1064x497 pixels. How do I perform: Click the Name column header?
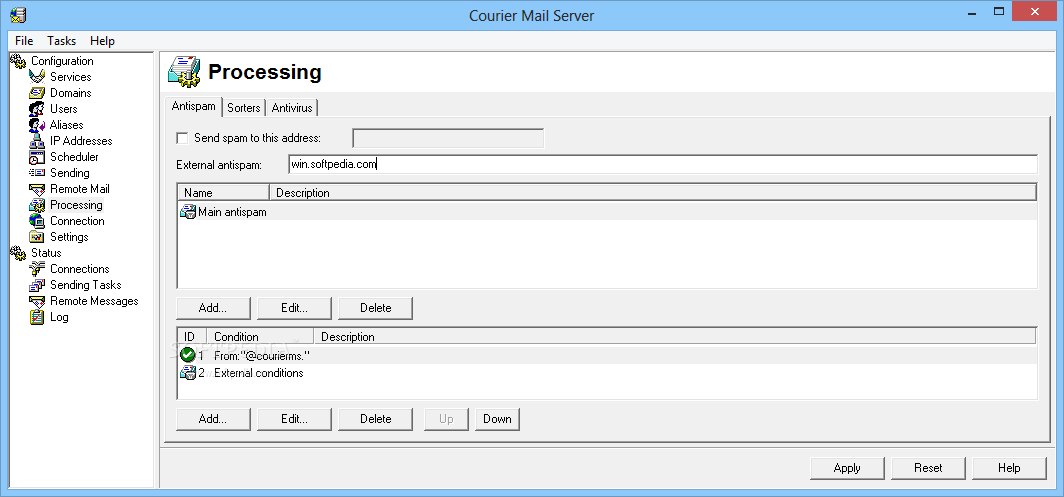click(223, 193)
